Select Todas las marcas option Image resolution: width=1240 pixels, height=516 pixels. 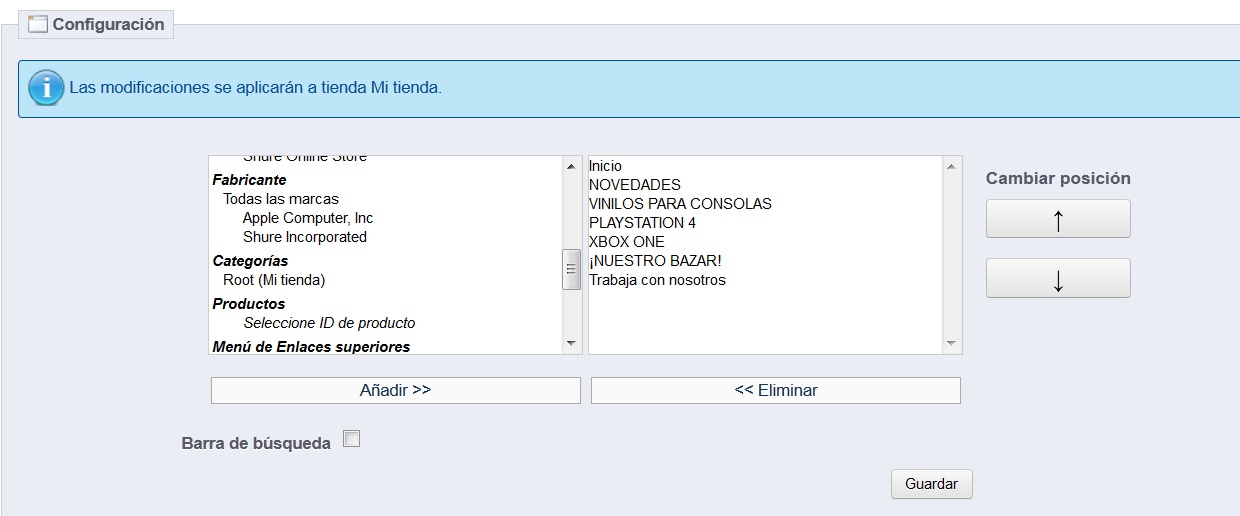pos(281,199)
